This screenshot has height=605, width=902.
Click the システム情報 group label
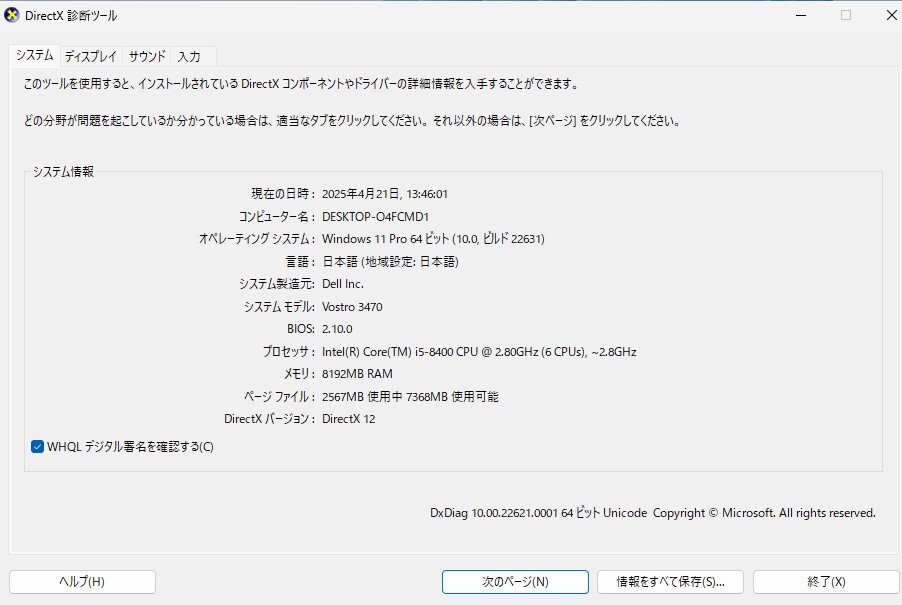(63, 171)
